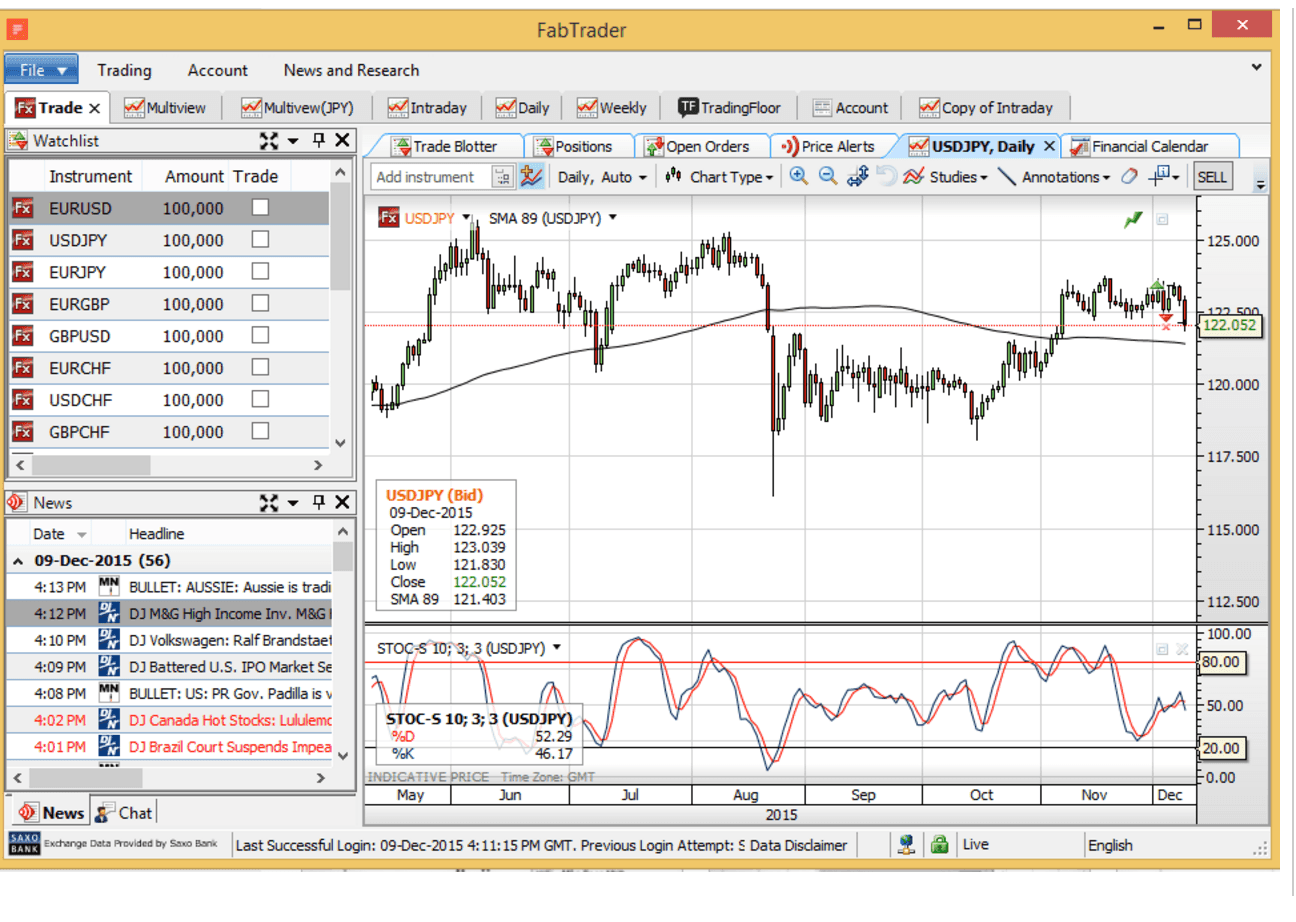Click the trend line icon before Annotations
Screen dimensions: 1296x922
point(1007,177)
